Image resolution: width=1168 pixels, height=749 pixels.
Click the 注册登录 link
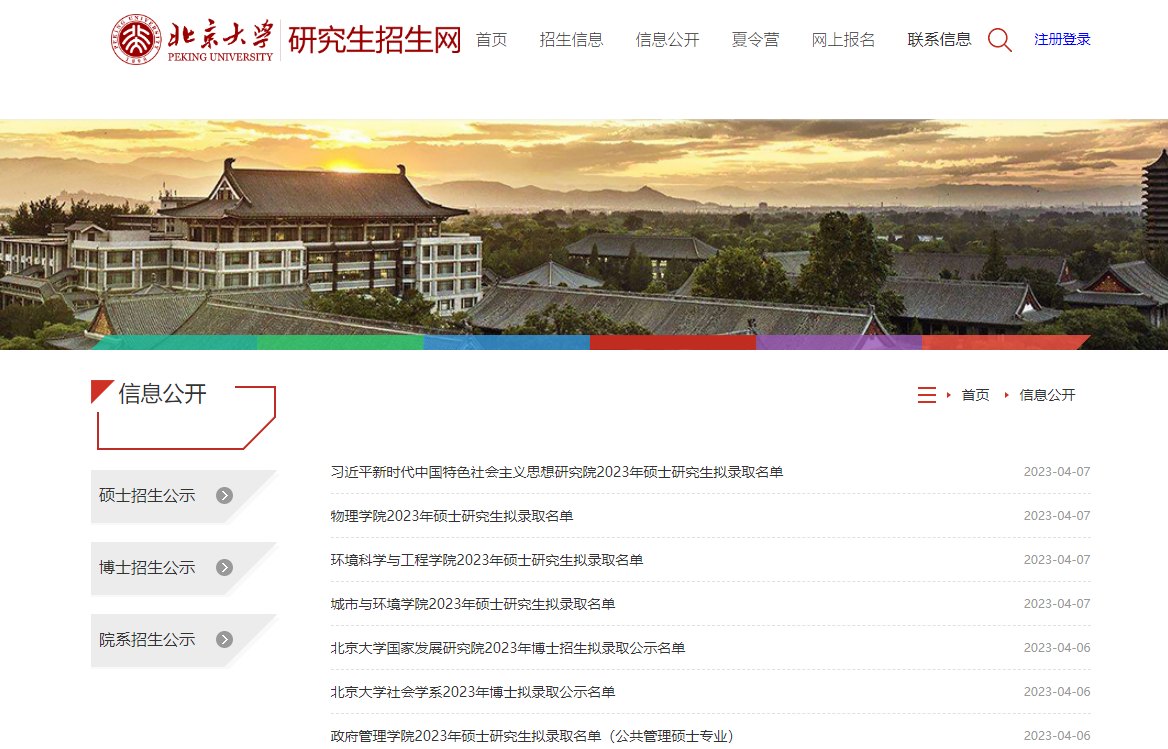(x=1062, y=39)
